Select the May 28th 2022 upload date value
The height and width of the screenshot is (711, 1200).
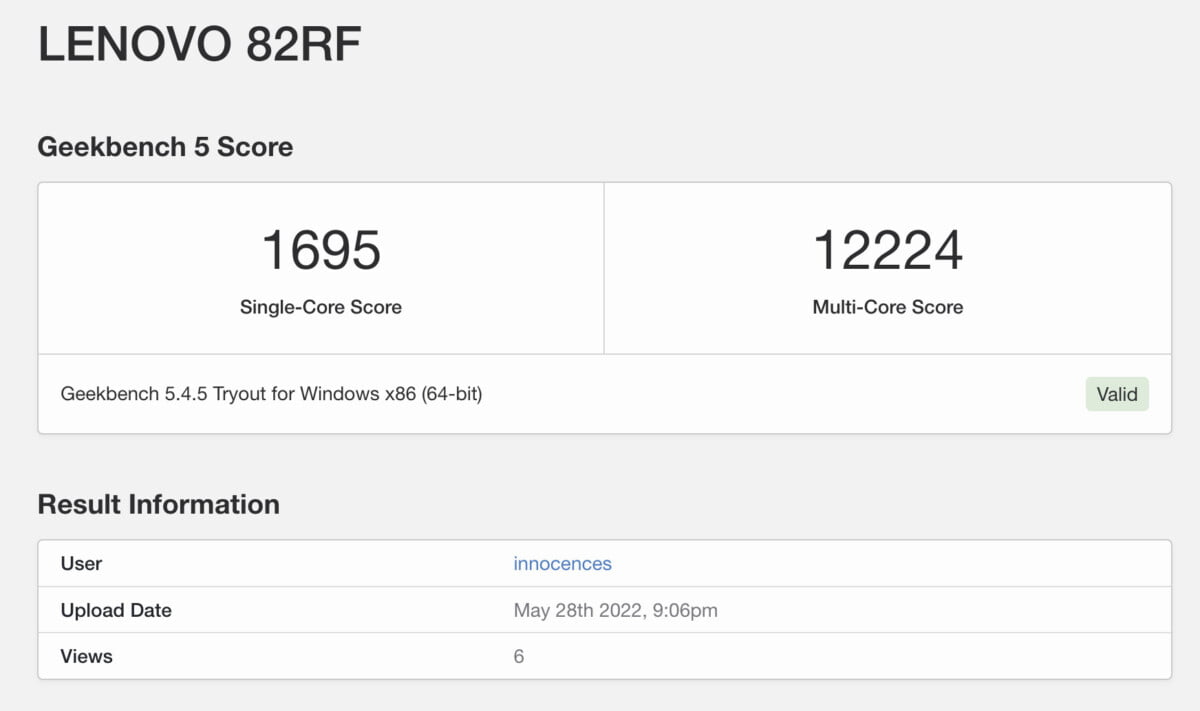click(615, 610)
